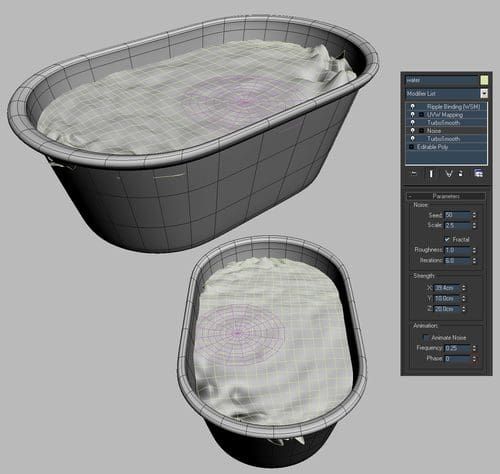The height and width of the screenshot is (474, 500).
Task: Click the Scale value field
Action: 457,225
